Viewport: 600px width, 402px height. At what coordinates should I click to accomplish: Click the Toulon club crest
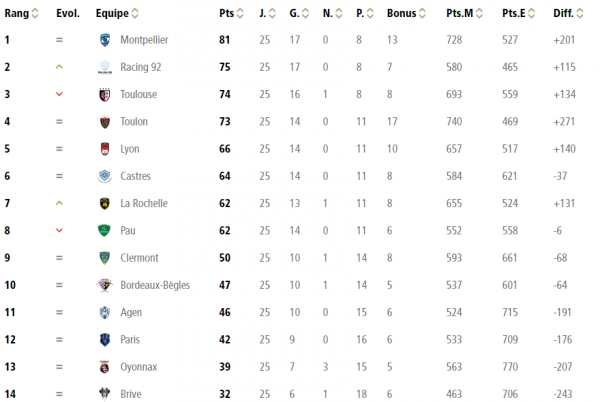coord(104,122)
